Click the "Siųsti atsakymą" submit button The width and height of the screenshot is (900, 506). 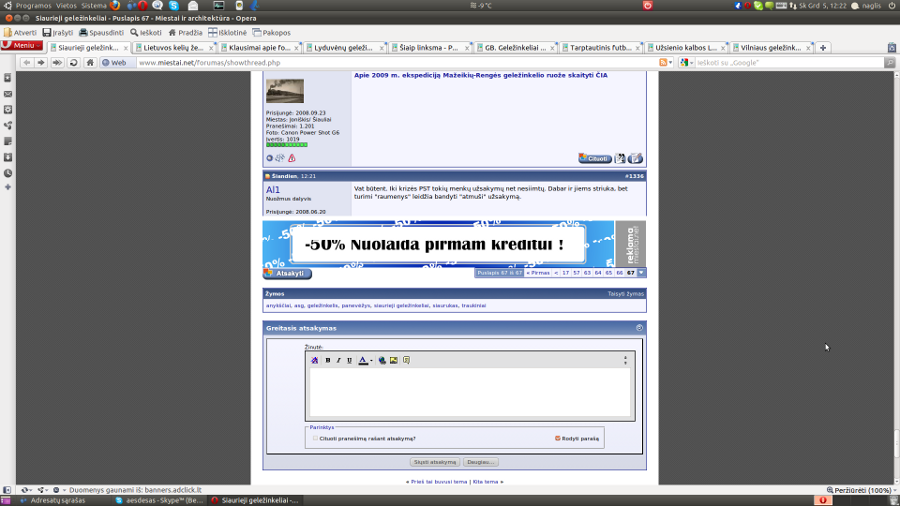435,462
